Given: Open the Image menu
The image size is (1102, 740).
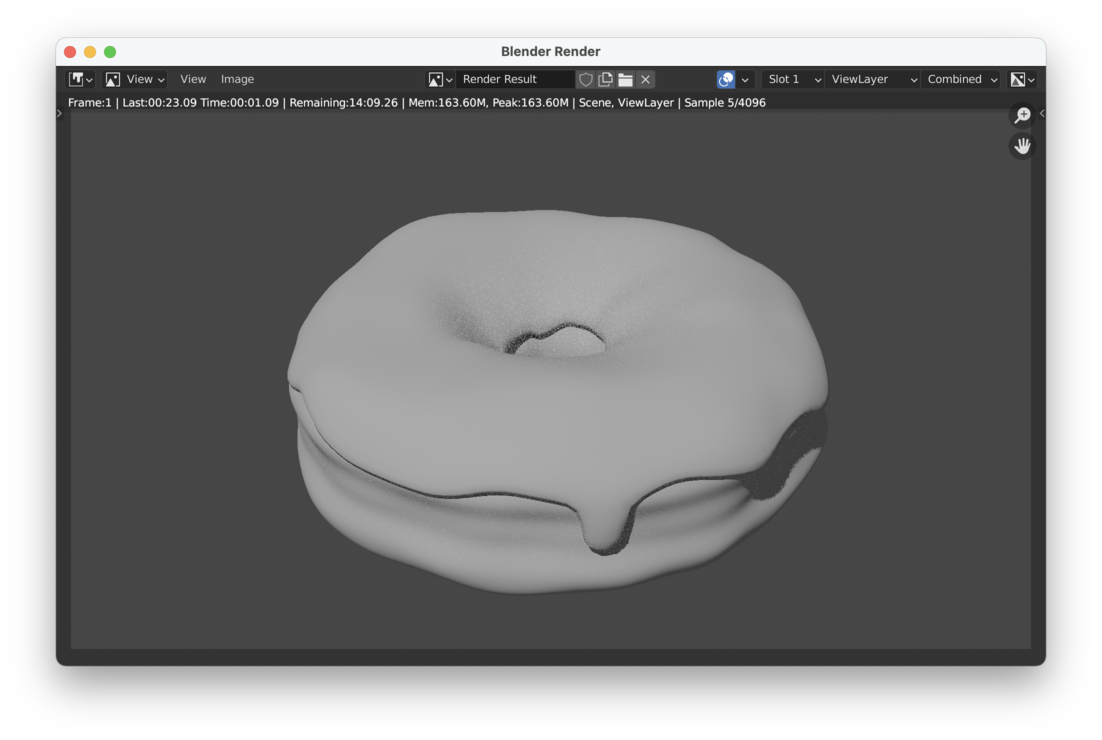Looking at the screenshot, I should click(237, 79).
